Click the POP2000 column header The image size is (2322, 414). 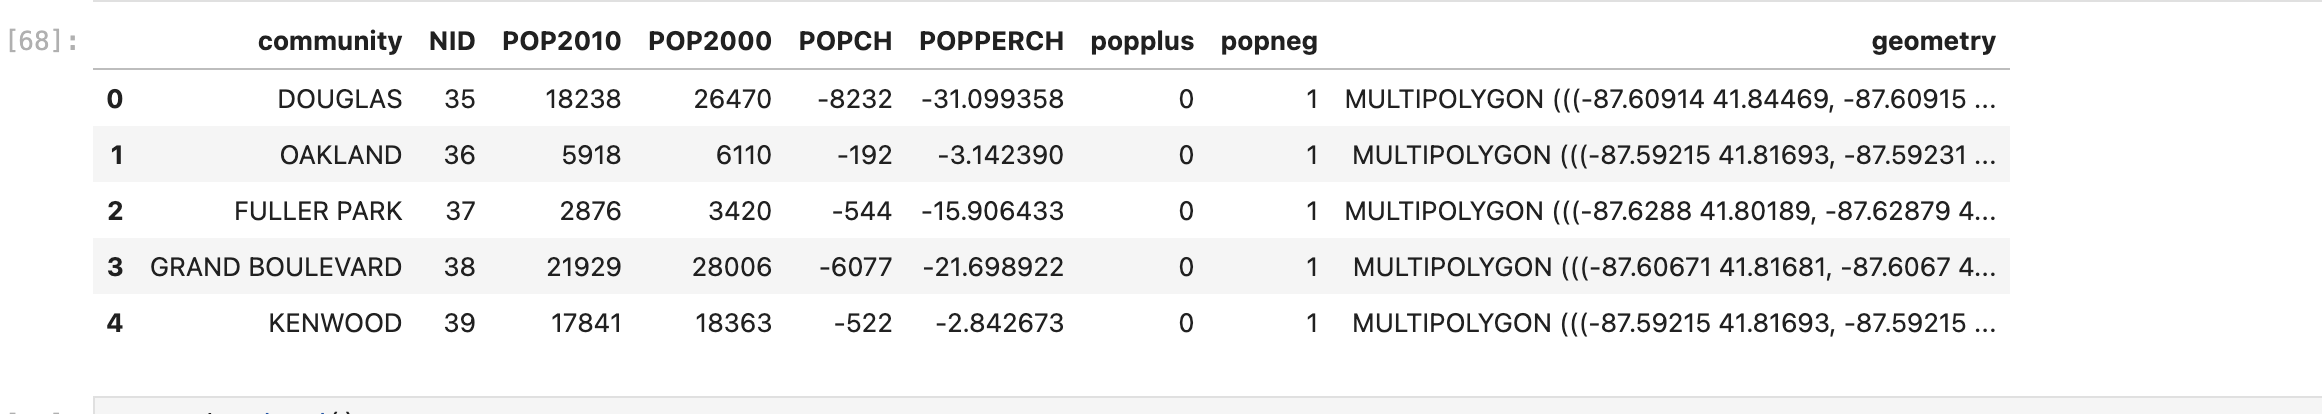pos(710,41)
